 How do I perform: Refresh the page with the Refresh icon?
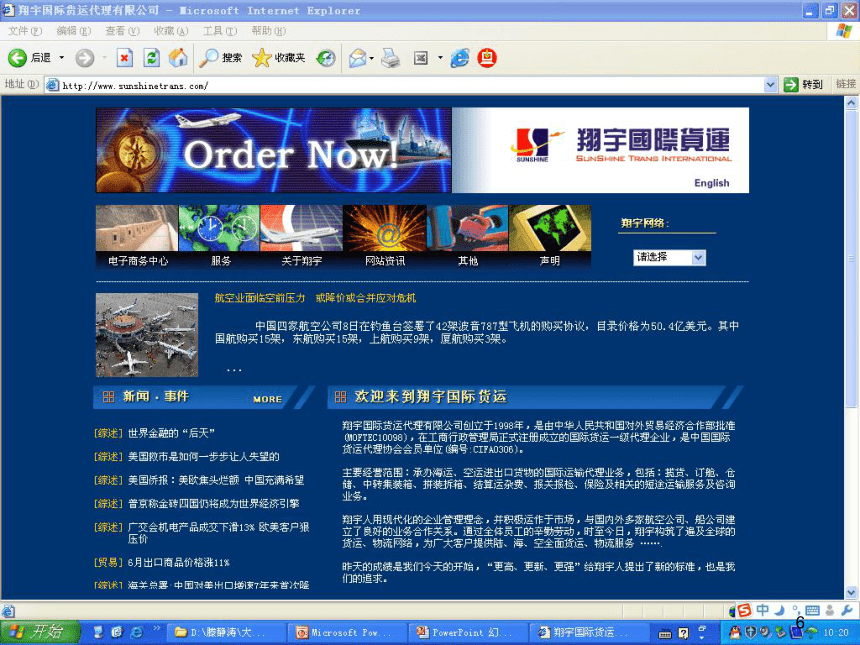(x=151, y=58)
